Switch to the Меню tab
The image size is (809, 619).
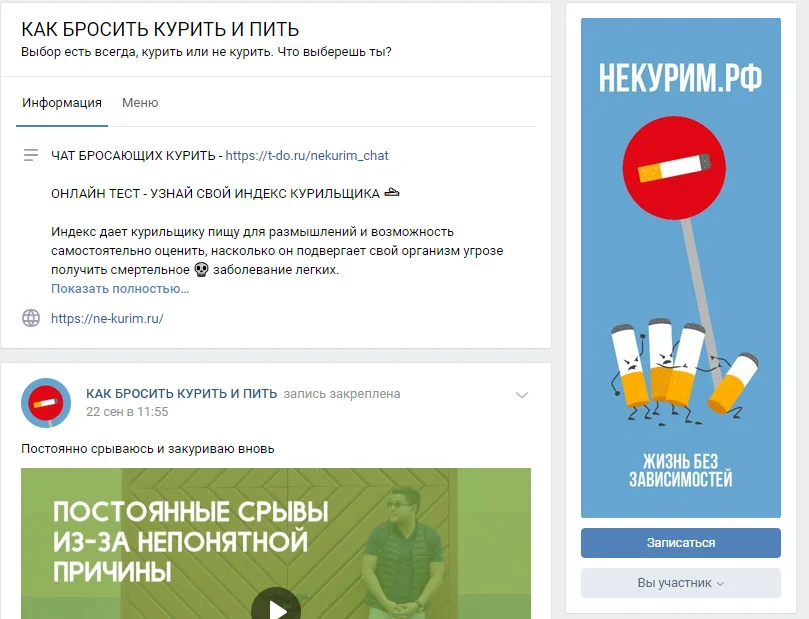(x=140, y=103)
